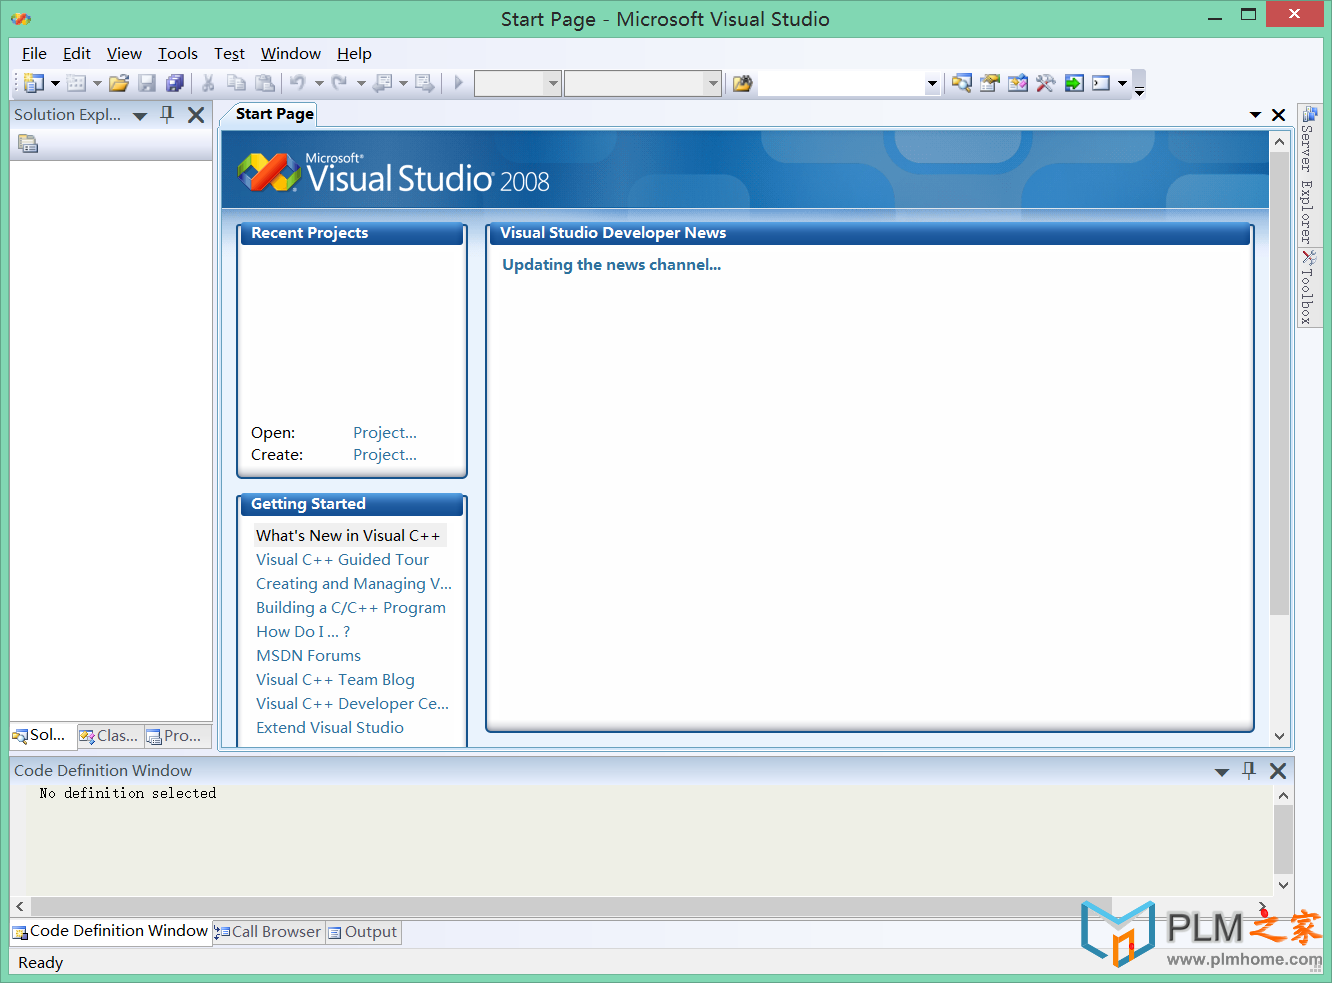Click the Paste clipboard icon
Viewport: 1332px width, 983px height.
(x=265, y=83)
